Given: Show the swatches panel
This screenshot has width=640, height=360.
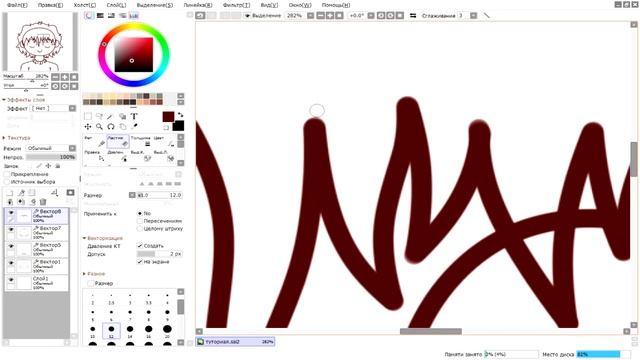Looking at the screenshot, I should click(133, 16).
